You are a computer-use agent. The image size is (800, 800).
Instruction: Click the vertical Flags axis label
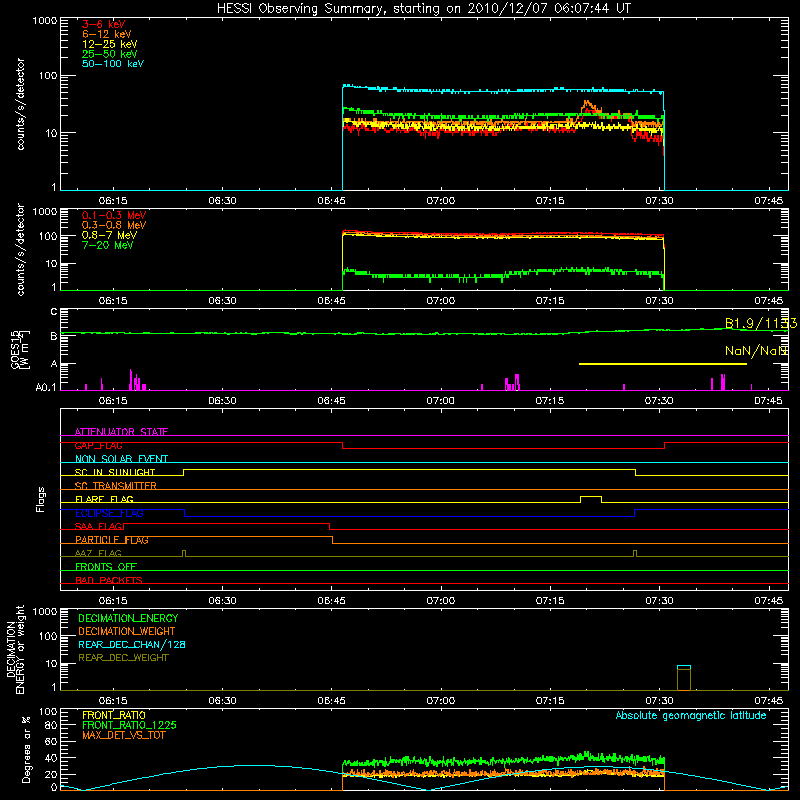click(x=41, y=499)
